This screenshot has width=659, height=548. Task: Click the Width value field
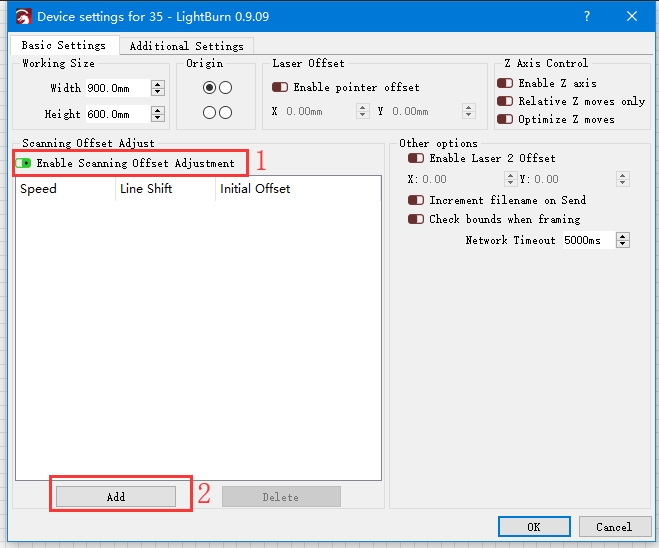click(x=118, y=88)
